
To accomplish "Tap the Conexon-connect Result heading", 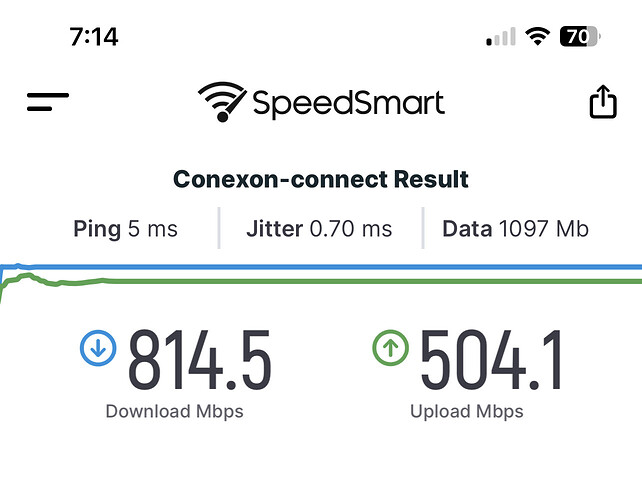I will [321, 179].
